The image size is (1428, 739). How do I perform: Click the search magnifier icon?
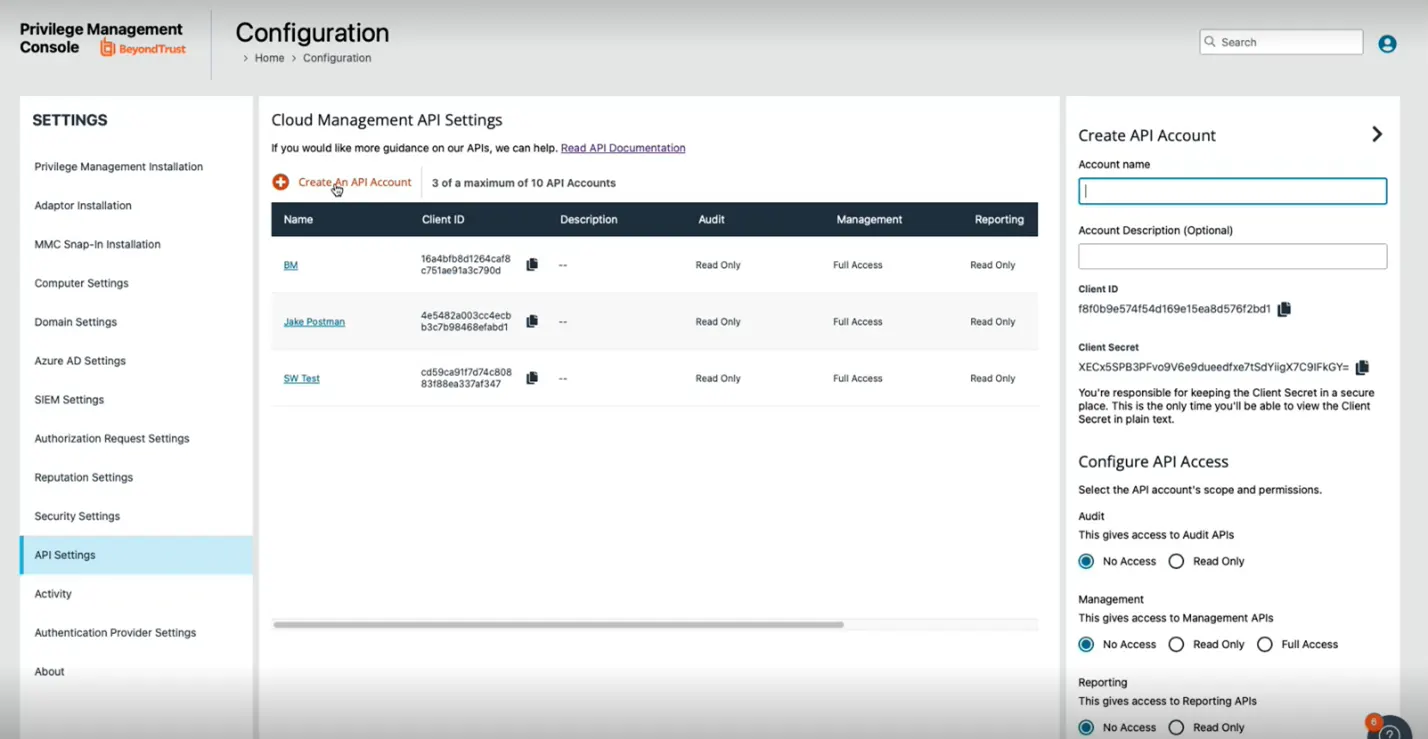pyautogui.click(x=1210, y=42)
